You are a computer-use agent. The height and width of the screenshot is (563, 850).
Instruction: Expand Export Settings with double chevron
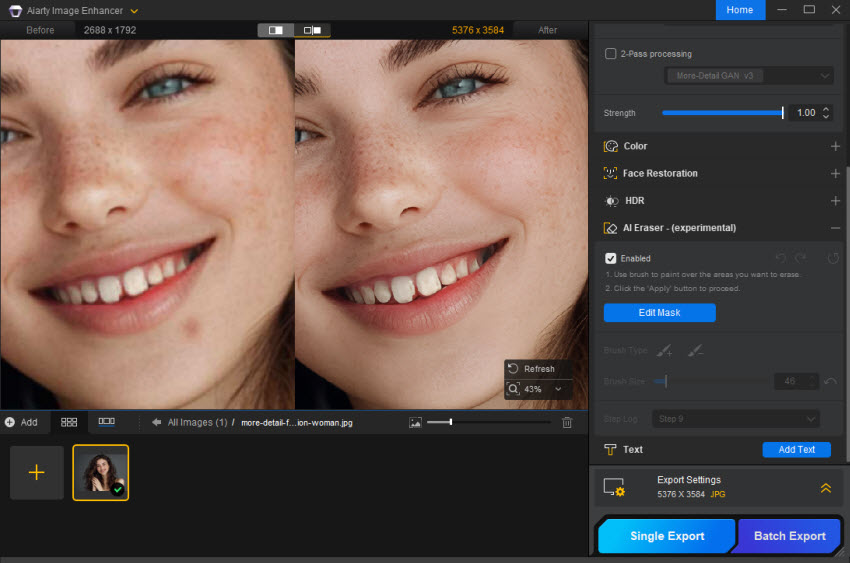click(x=826, y=488)
